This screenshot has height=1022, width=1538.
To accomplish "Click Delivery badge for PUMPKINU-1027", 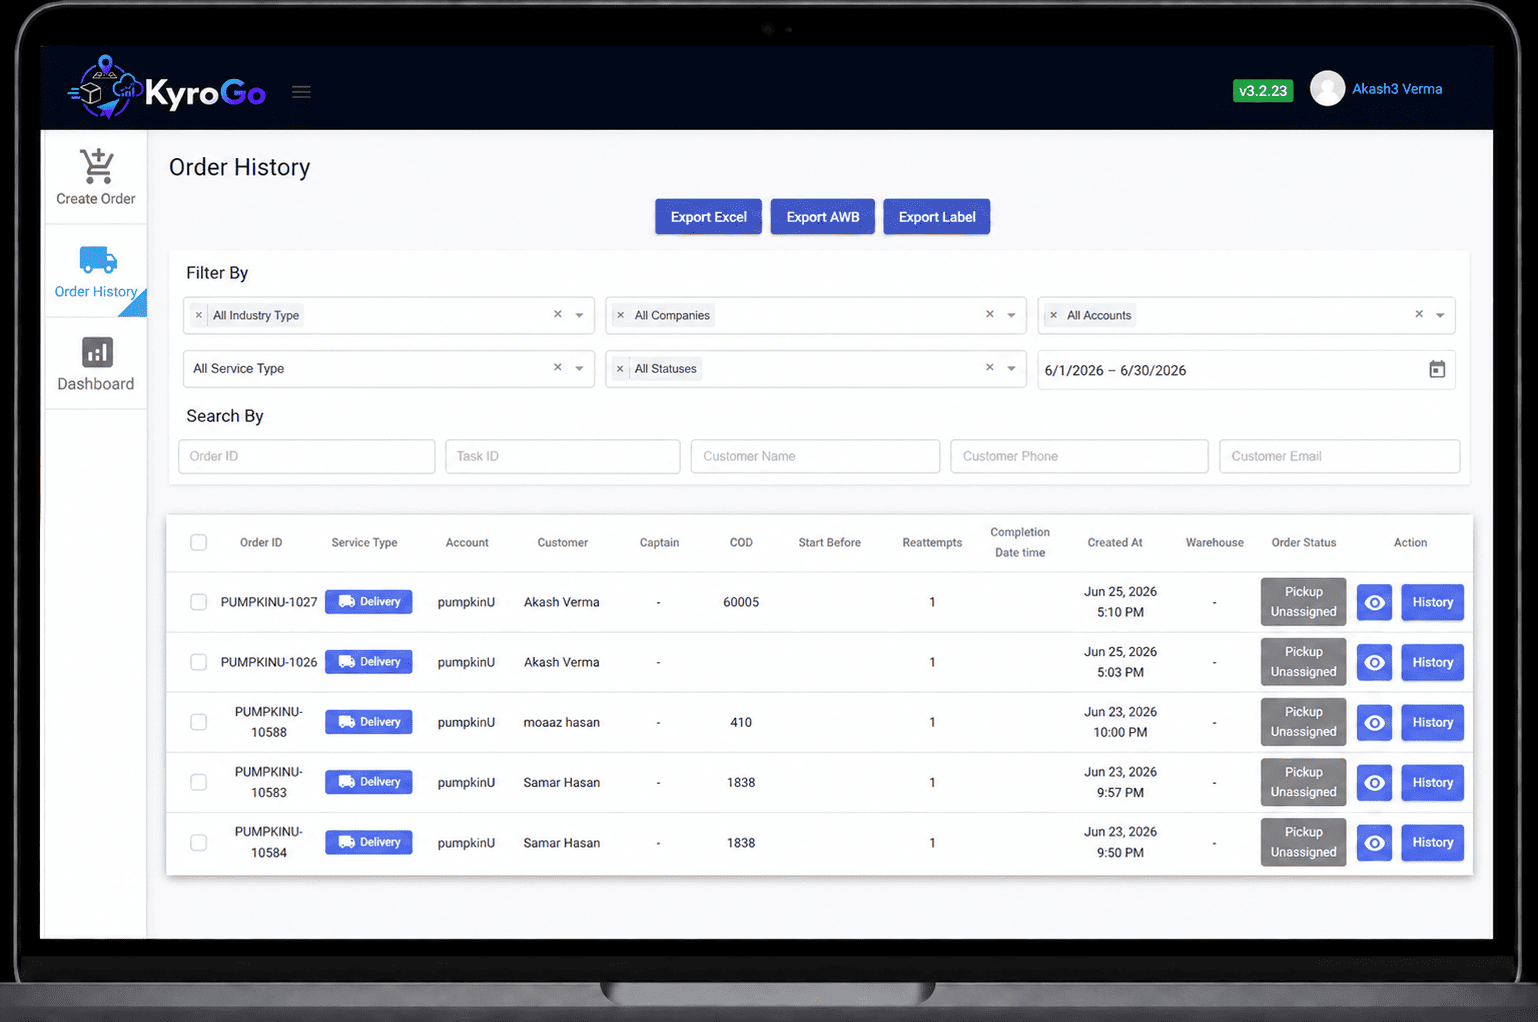I will pos(369,602).
